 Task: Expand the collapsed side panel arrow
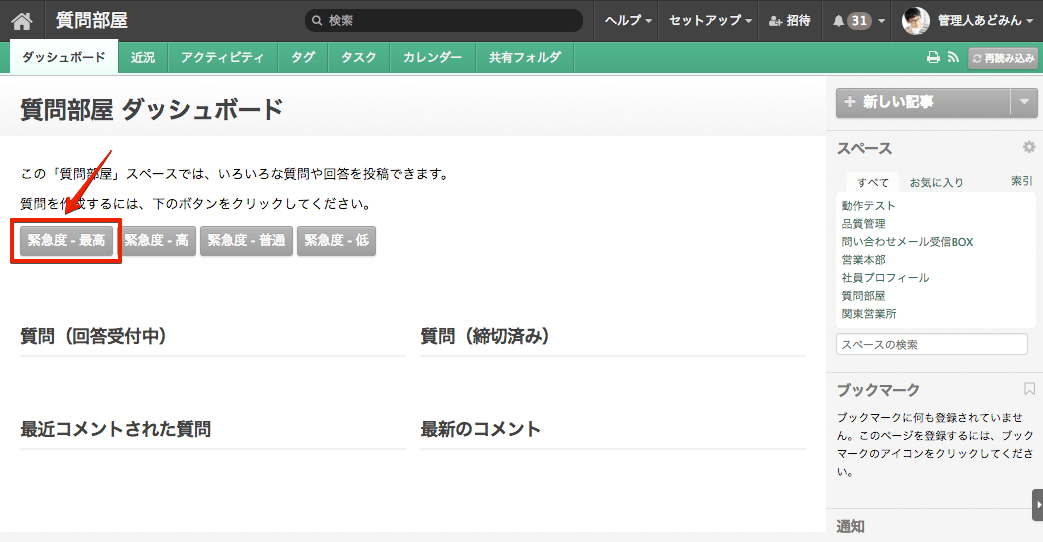1038,505
